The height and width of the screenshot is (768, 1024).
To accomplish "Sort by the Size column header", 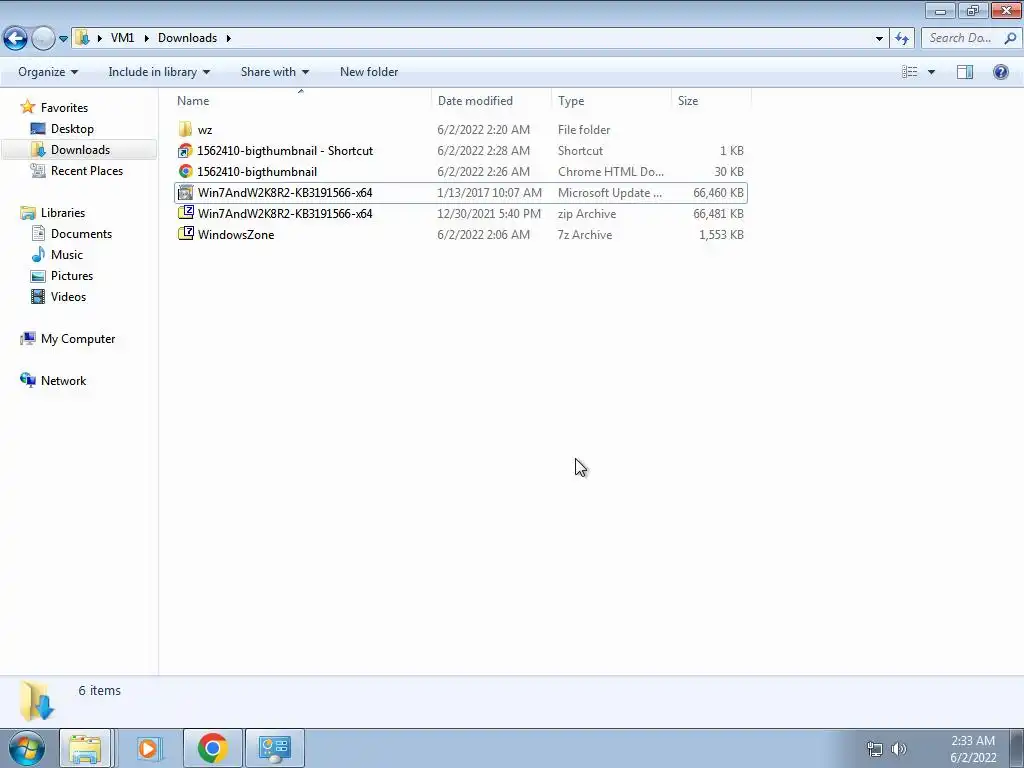I will (x=711, y=101).
